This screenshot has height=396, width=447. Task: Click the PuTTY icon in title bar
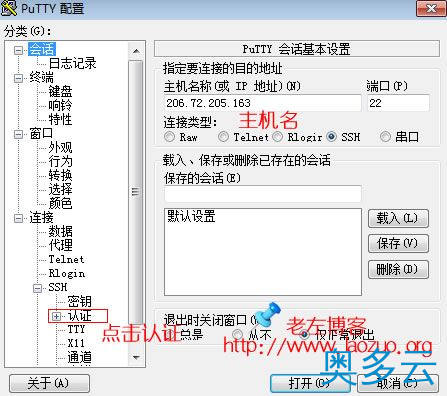pos(9,8)
